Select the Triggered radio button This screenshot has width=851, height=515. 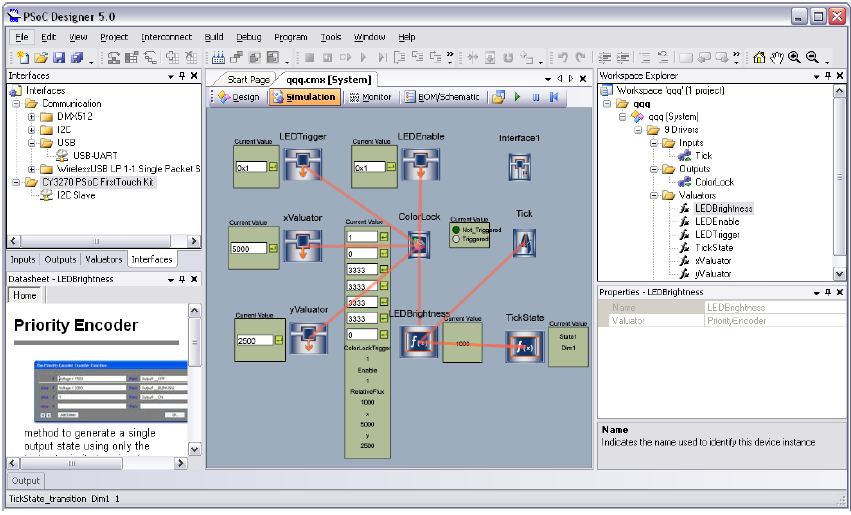pos(456,239)
